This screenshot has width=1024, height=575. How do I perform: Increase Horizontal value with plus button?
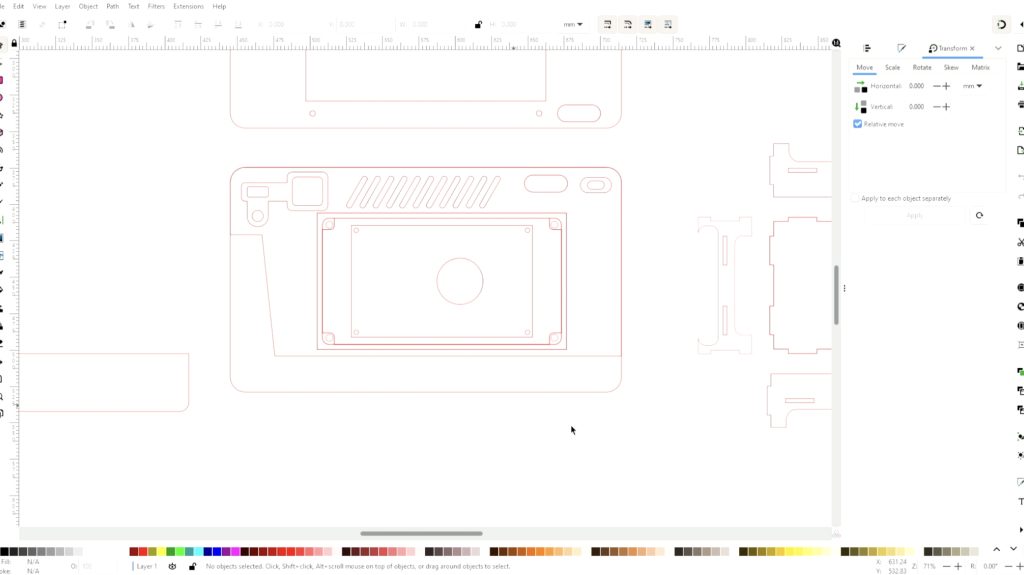point(946,86)
